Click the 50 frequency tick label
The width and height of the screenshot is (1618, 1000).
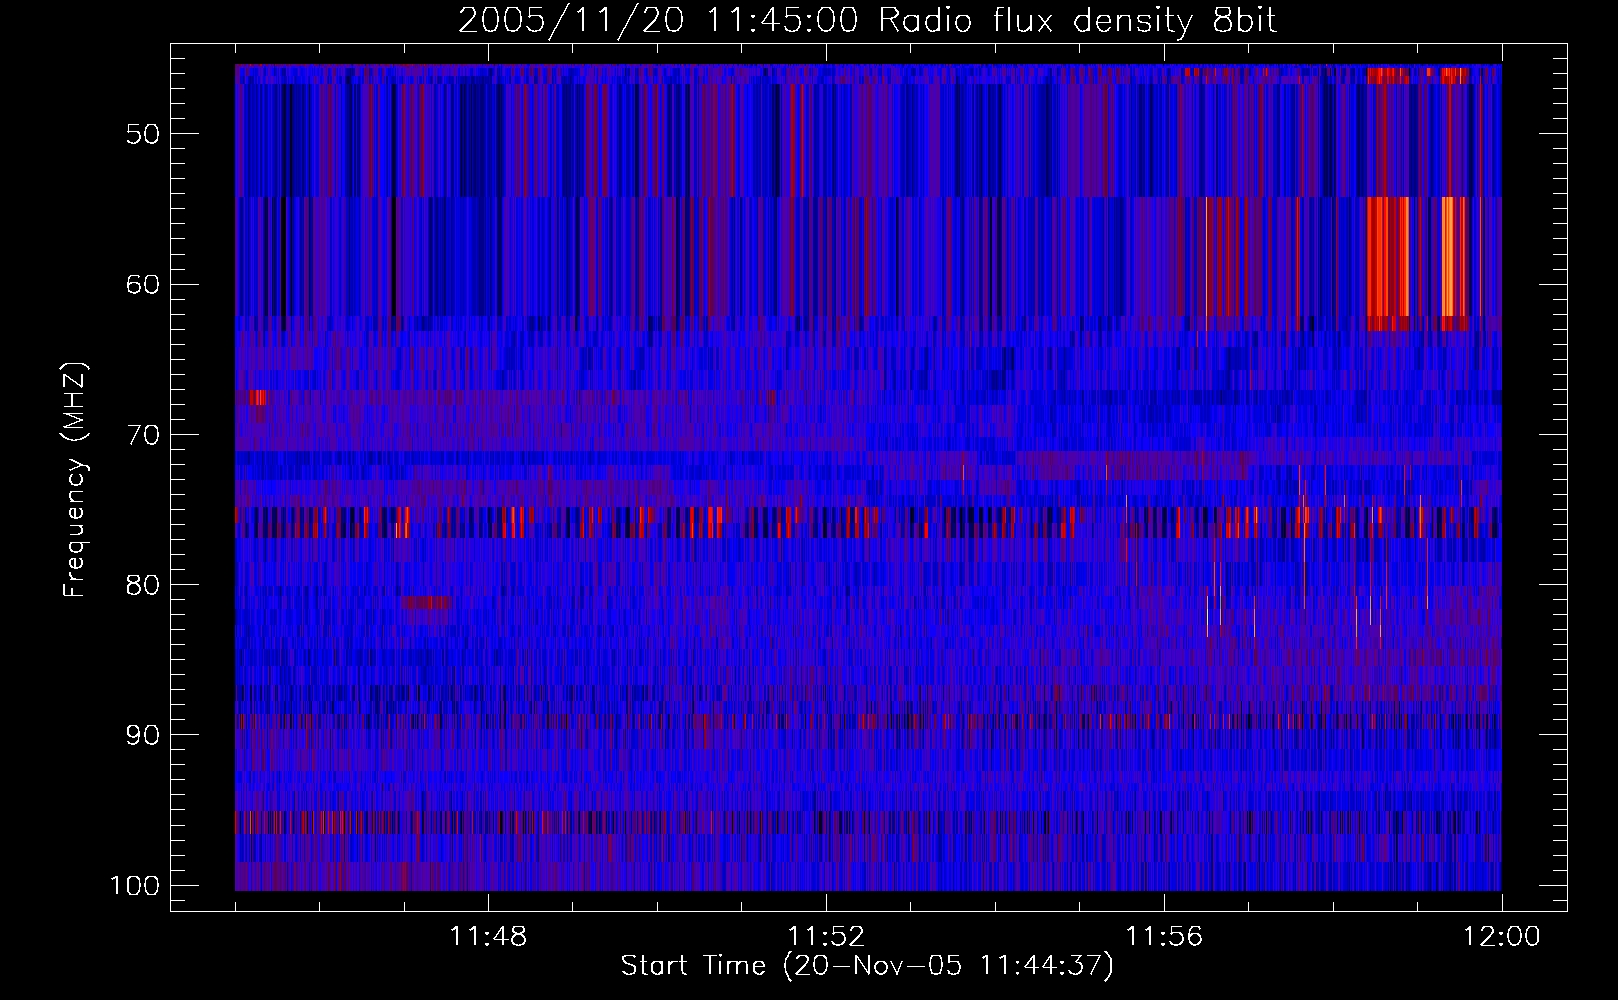(143, 134)
